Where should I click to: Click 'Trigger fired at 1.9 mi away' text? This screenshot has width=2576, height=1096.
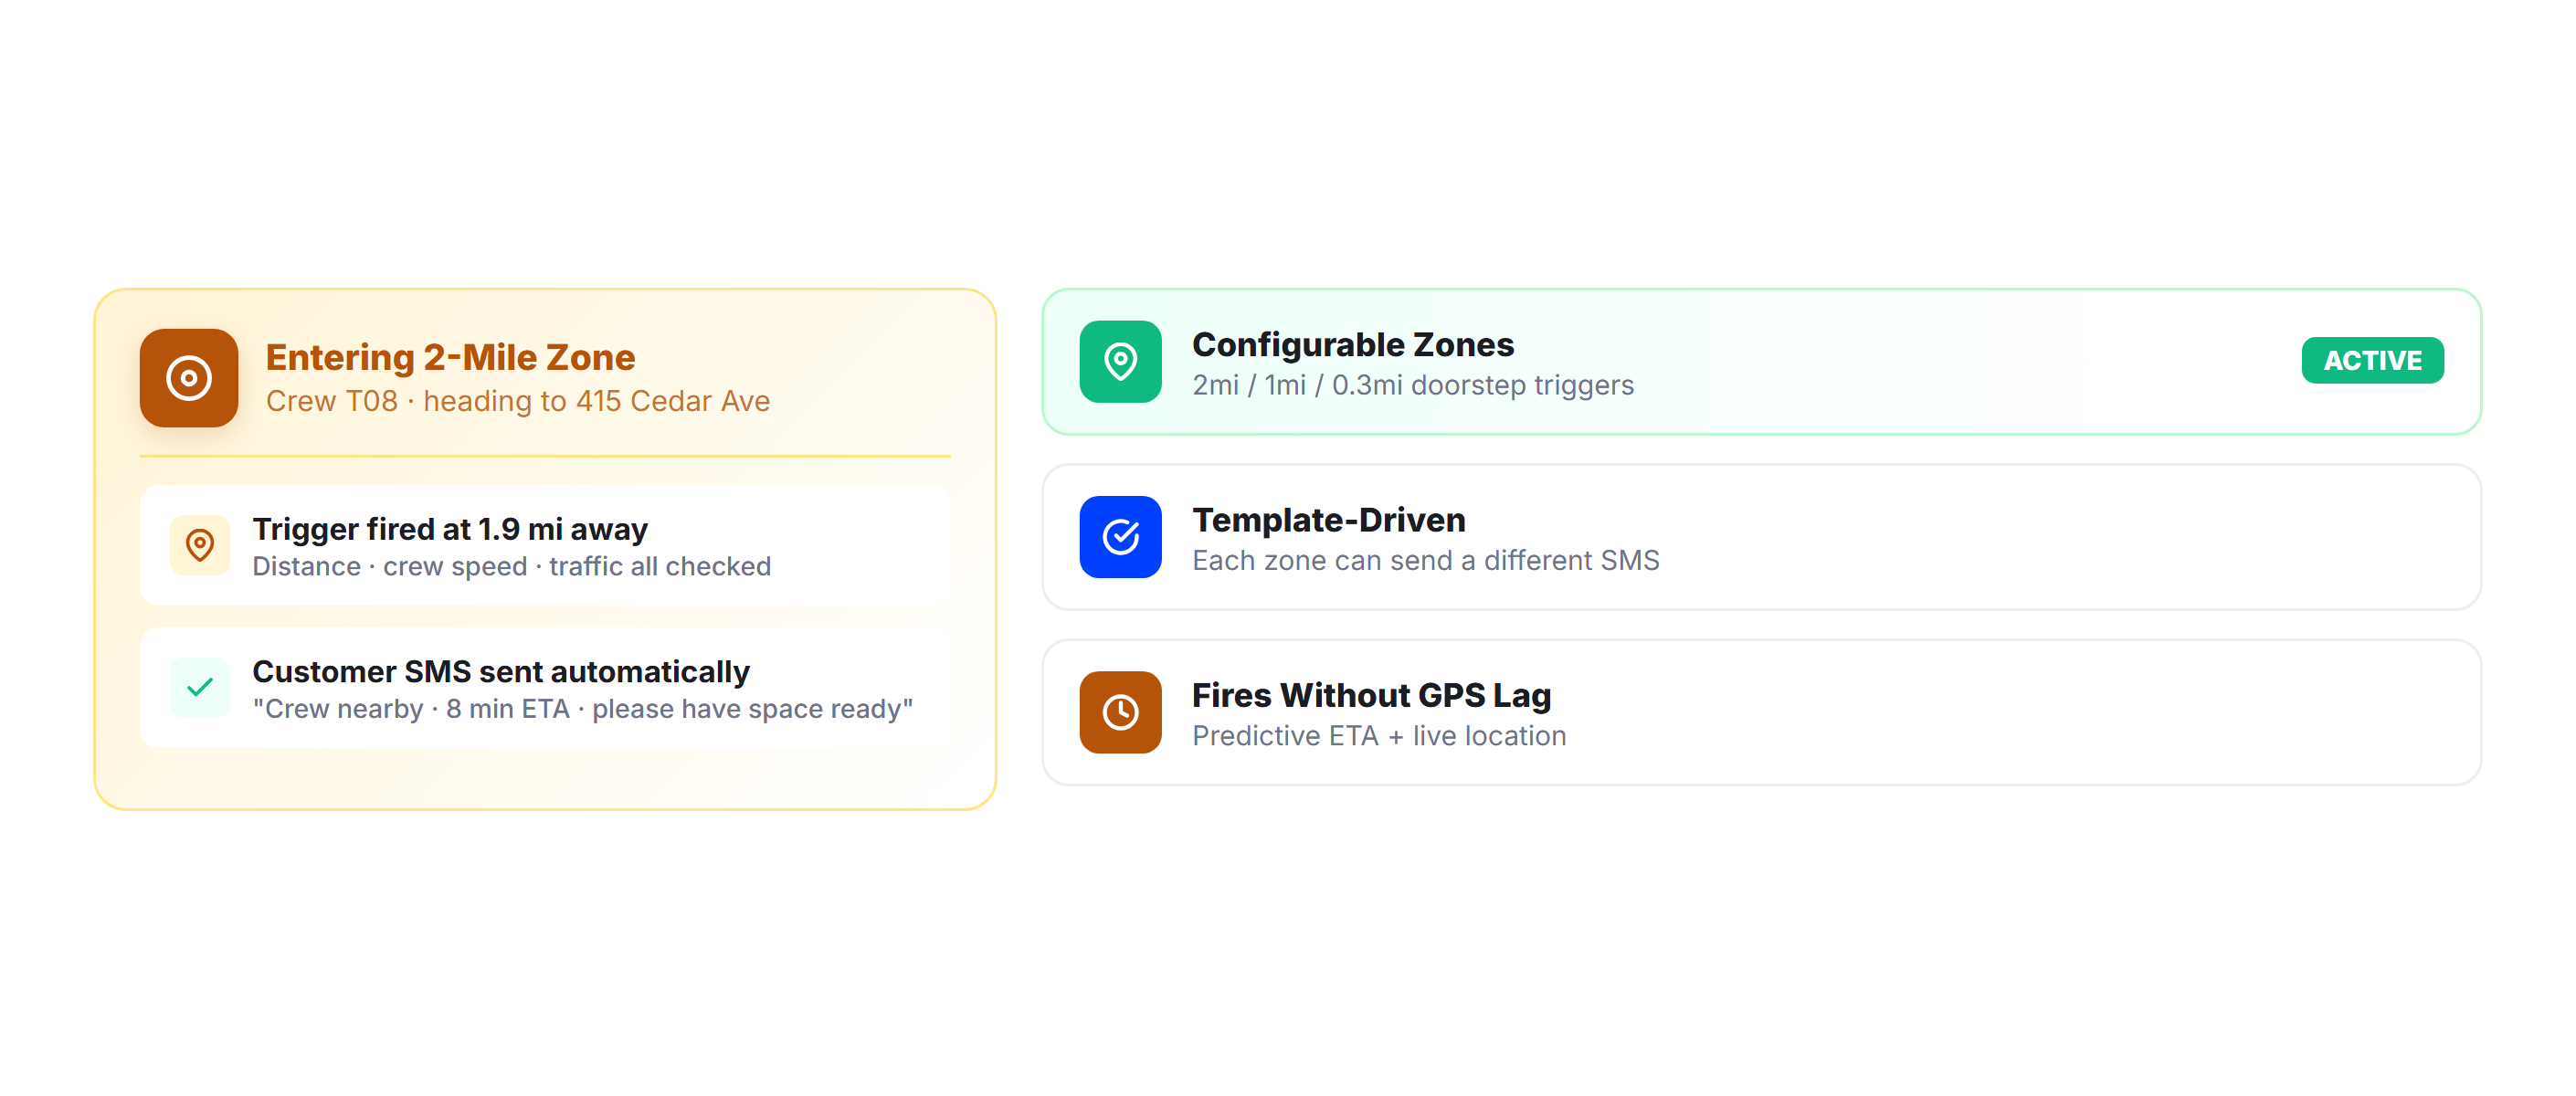[x=450, y=529]
